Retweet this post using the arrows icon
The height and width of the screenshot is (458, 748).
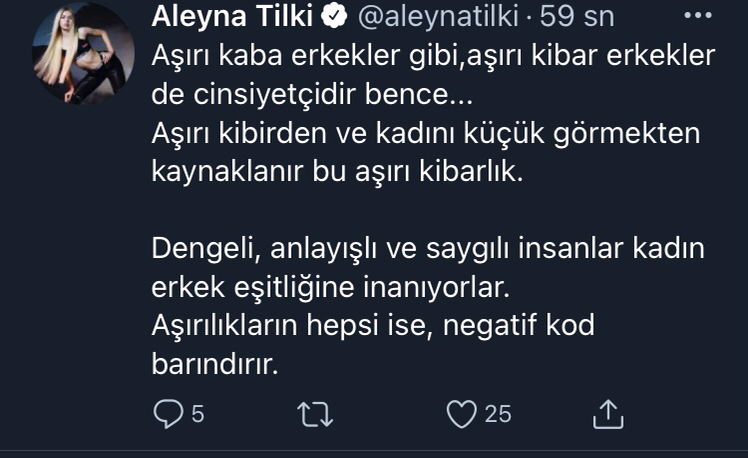pos(315,414)
